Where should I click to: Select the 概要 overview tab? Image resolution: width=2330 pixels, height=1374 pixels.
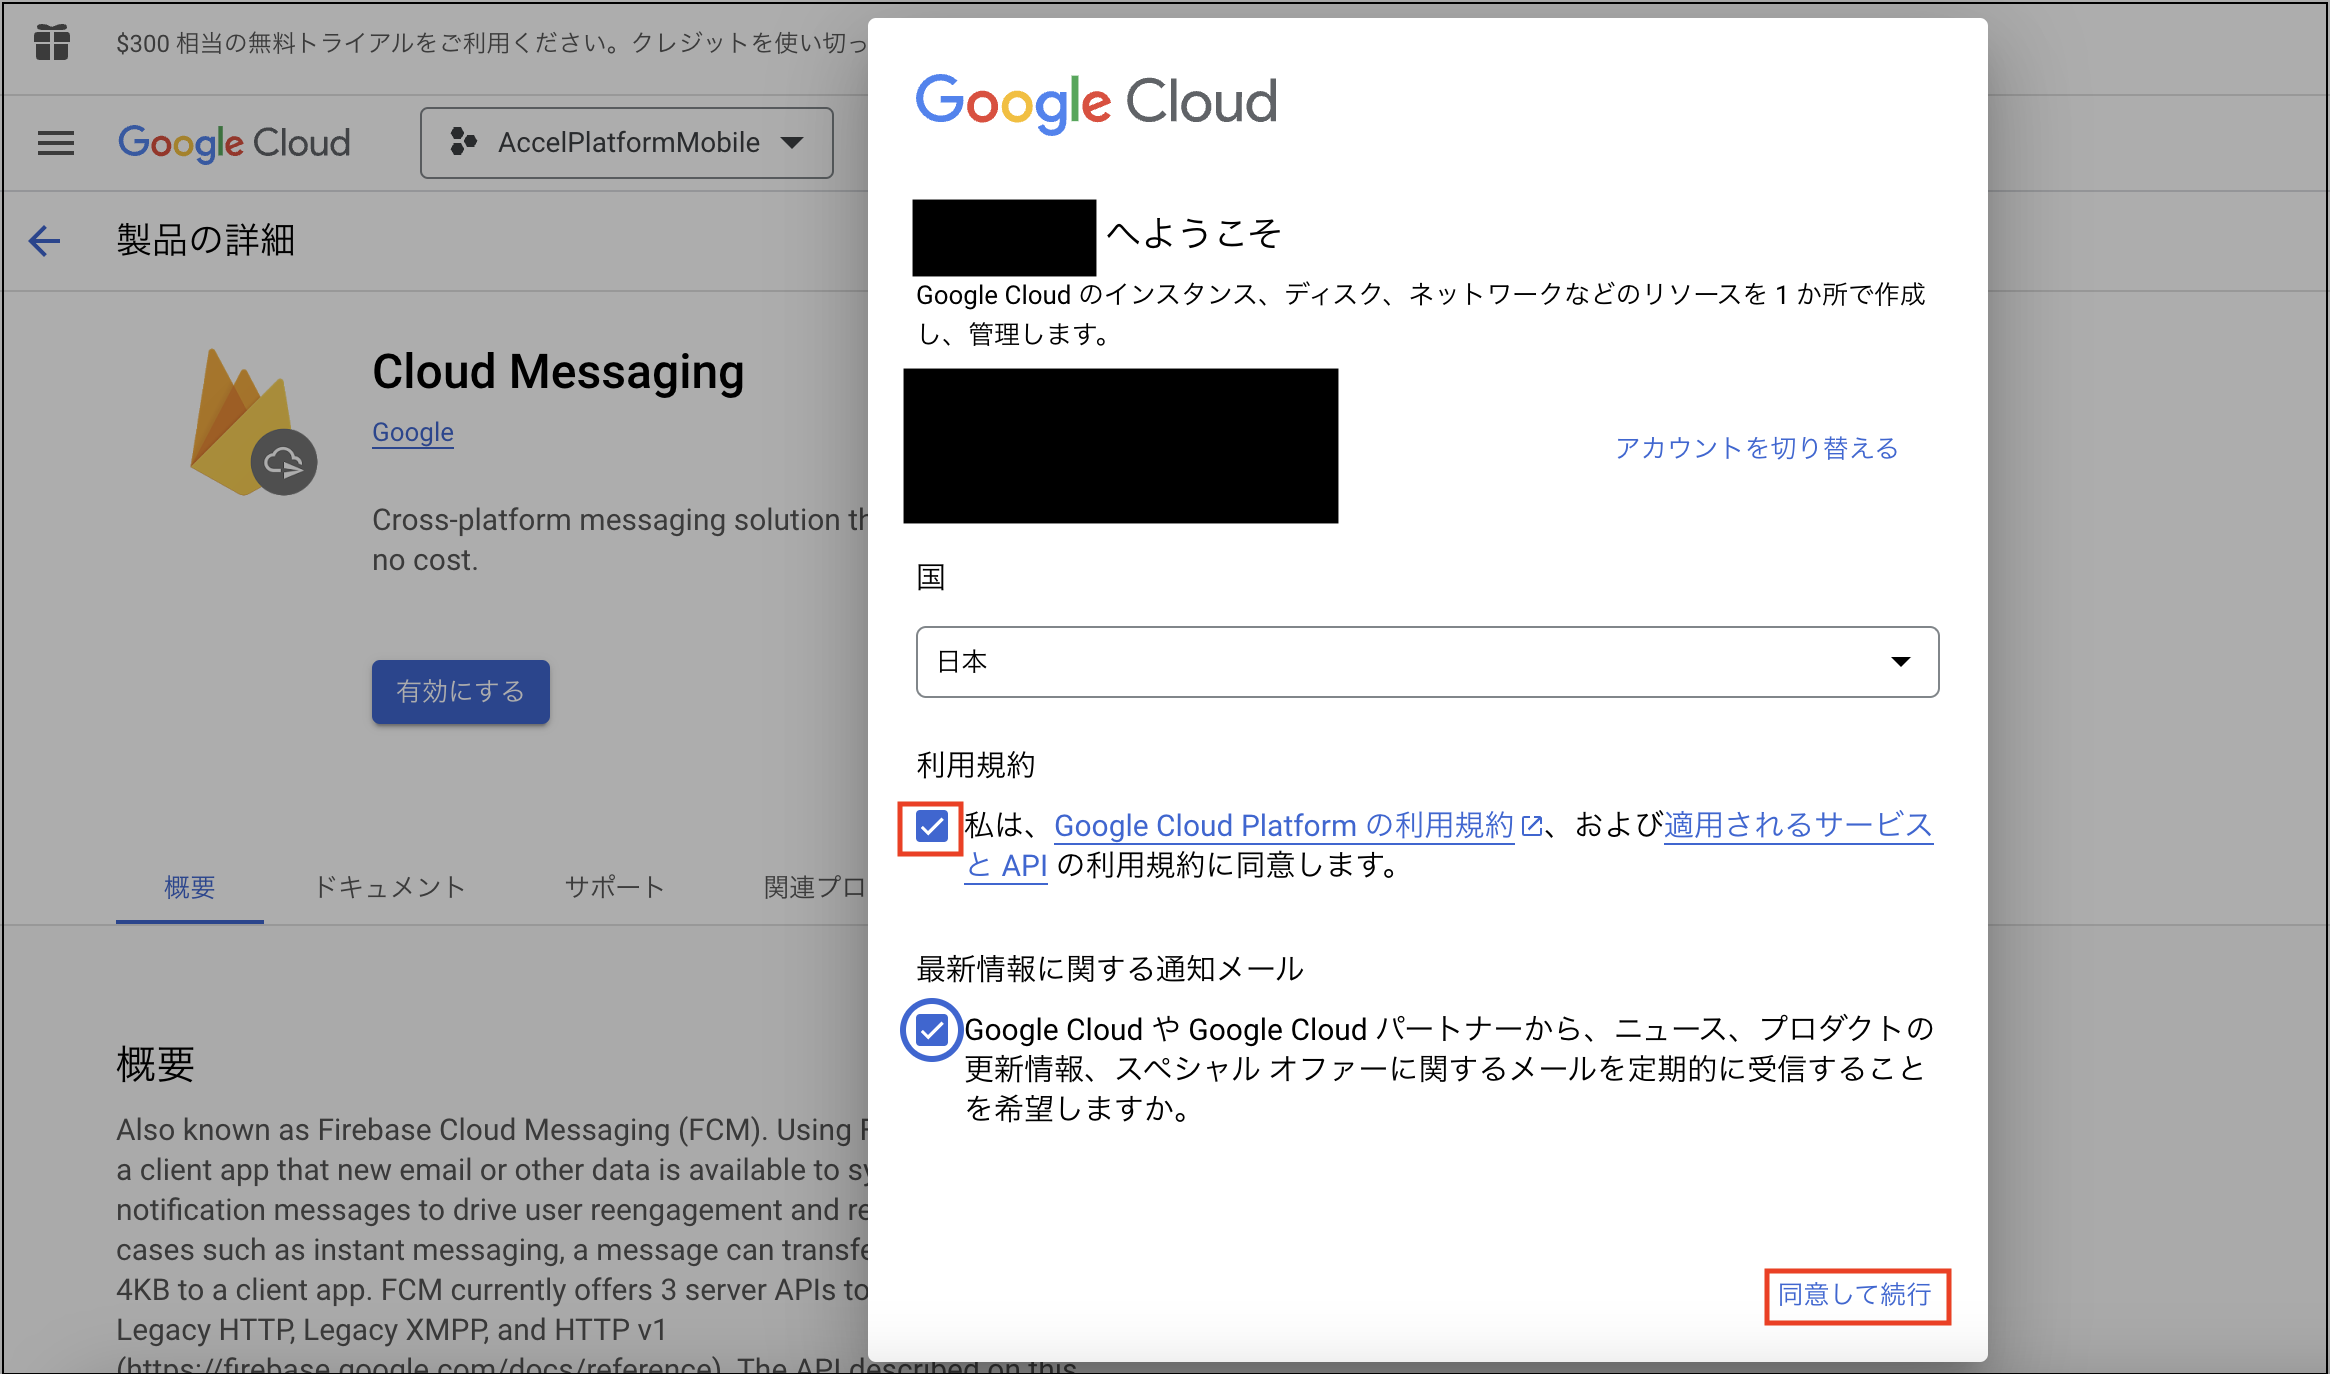tap(190, 887)
